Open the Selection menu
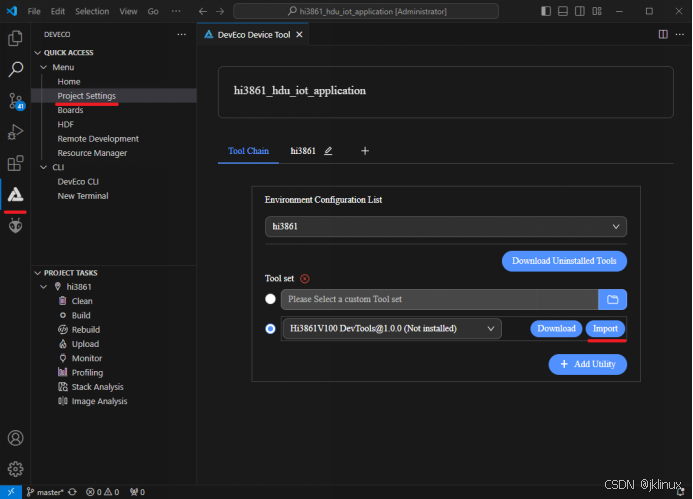Screen dimensions: 693x499 (92, 11)
